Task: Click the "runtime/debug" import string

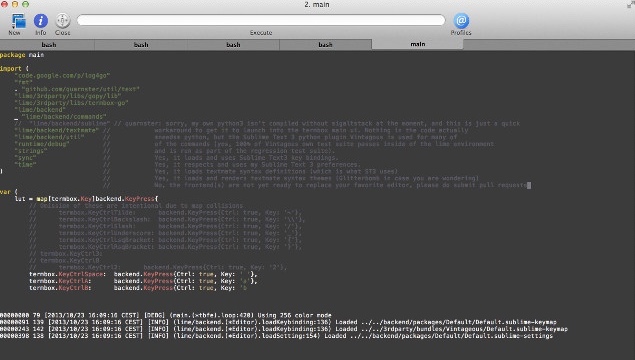Action: (42, 144)
